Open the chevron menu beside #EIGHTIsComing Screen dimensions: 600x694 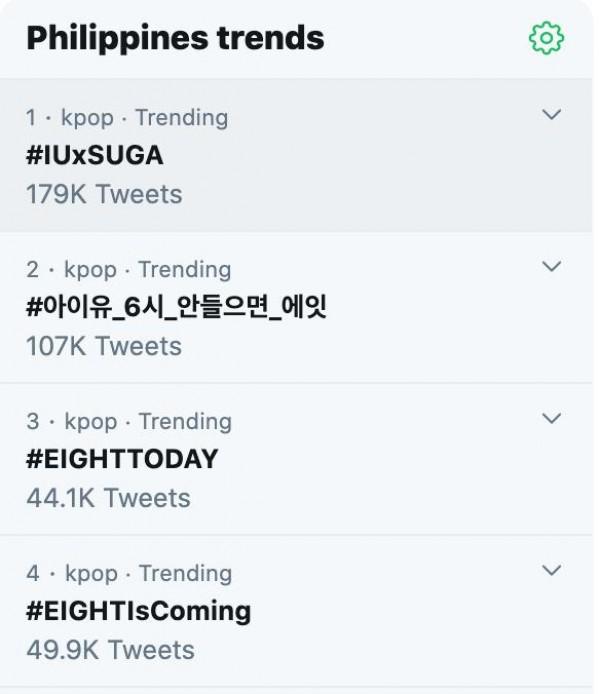551,570
